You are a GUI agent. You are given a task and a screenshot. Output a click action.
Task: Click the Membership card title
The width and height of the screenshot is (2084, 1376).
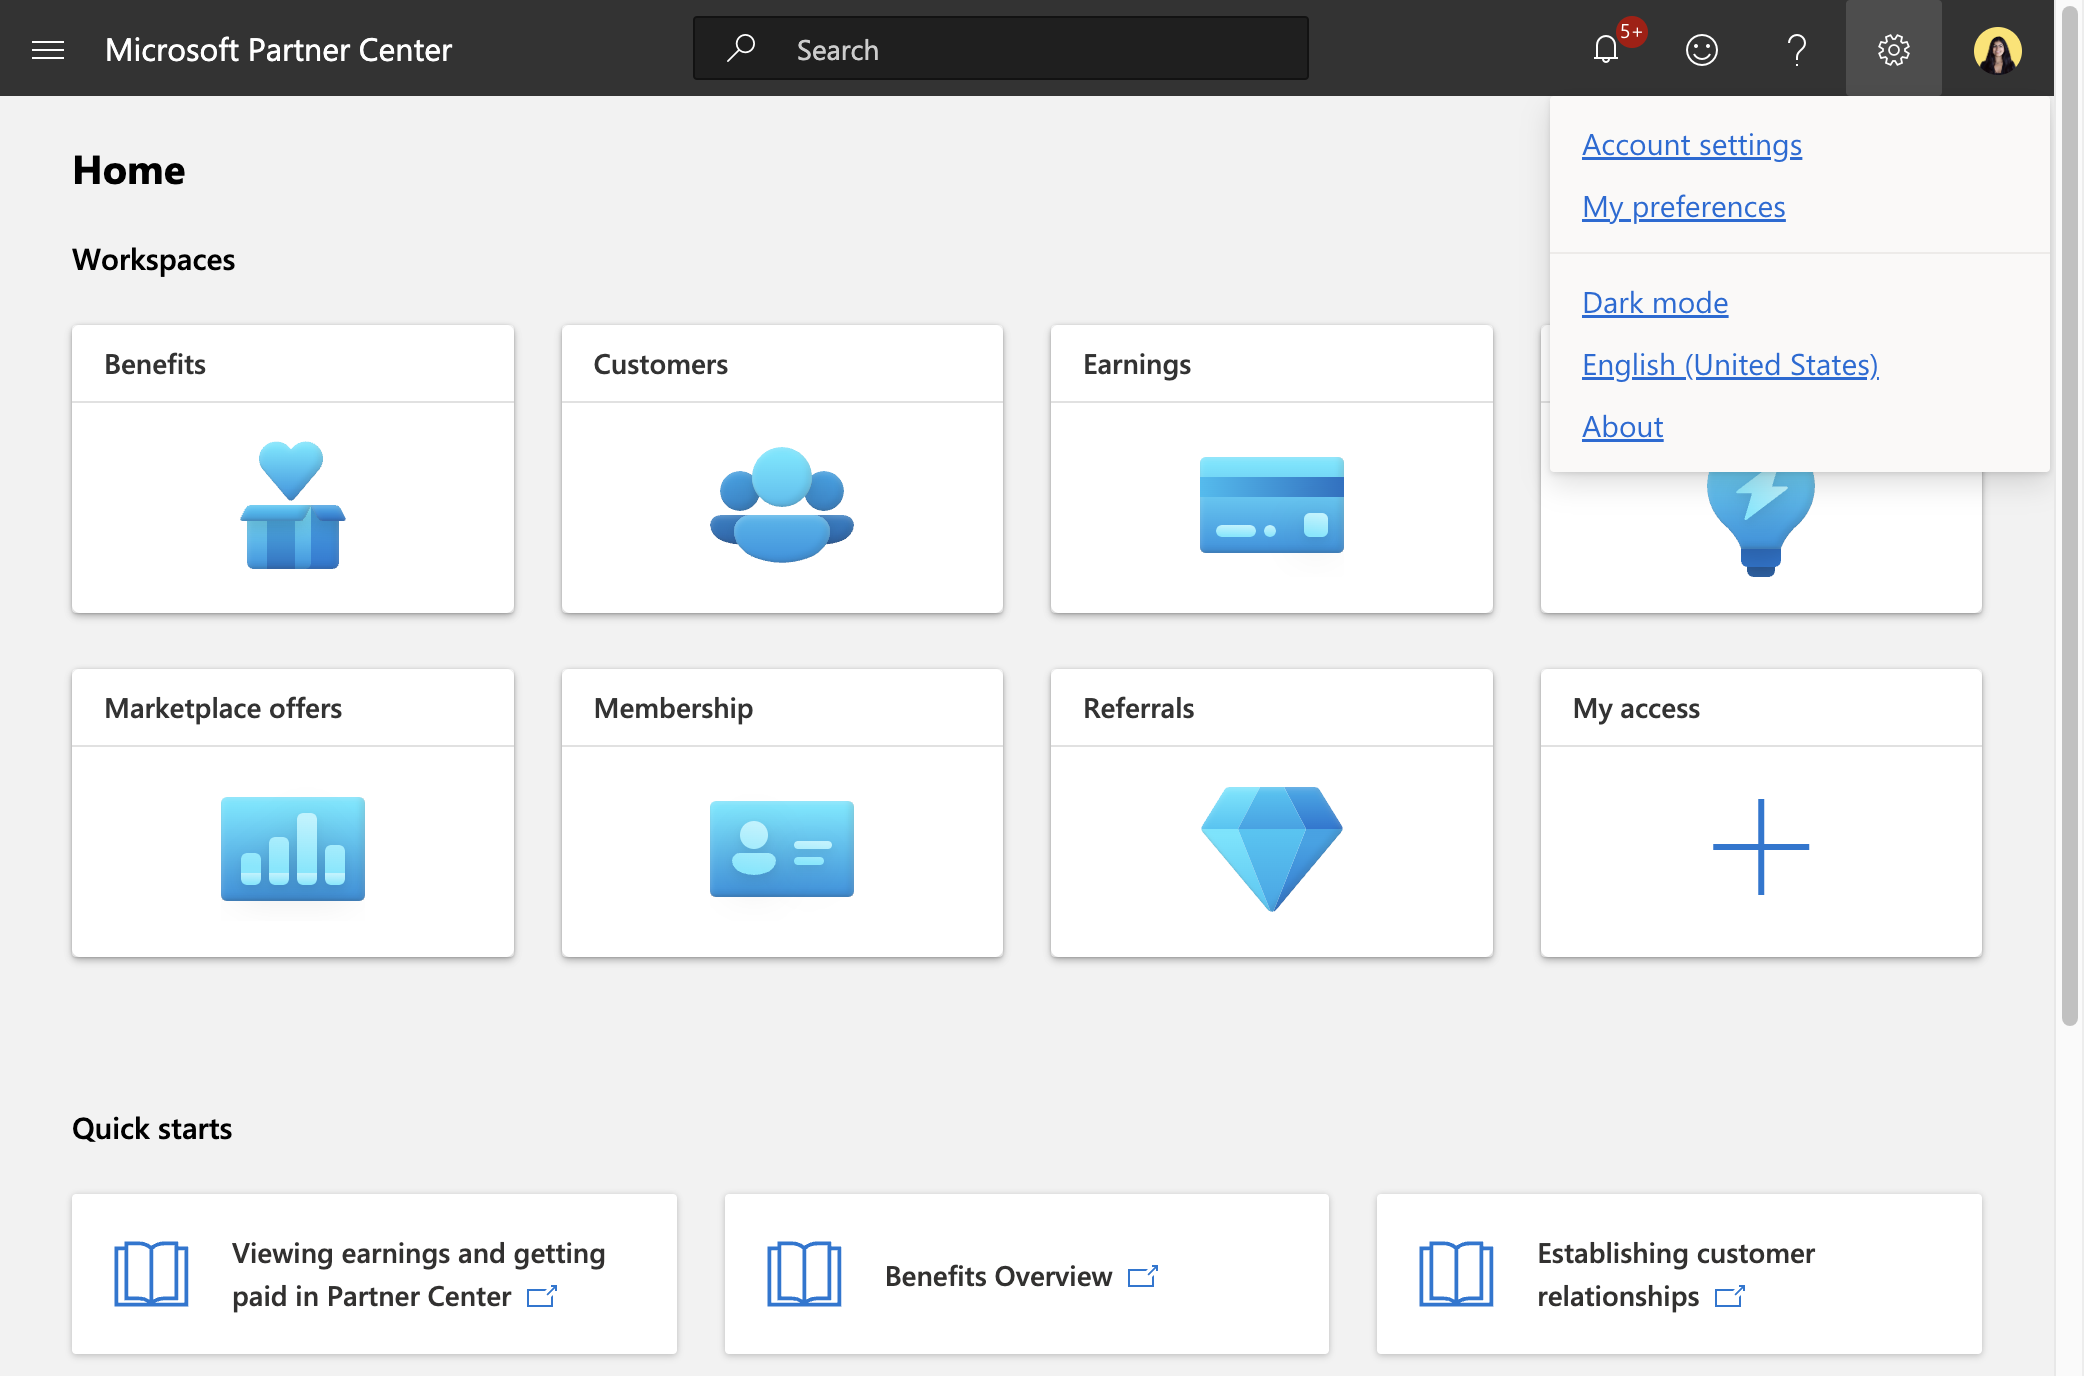(x=673, y=708)
